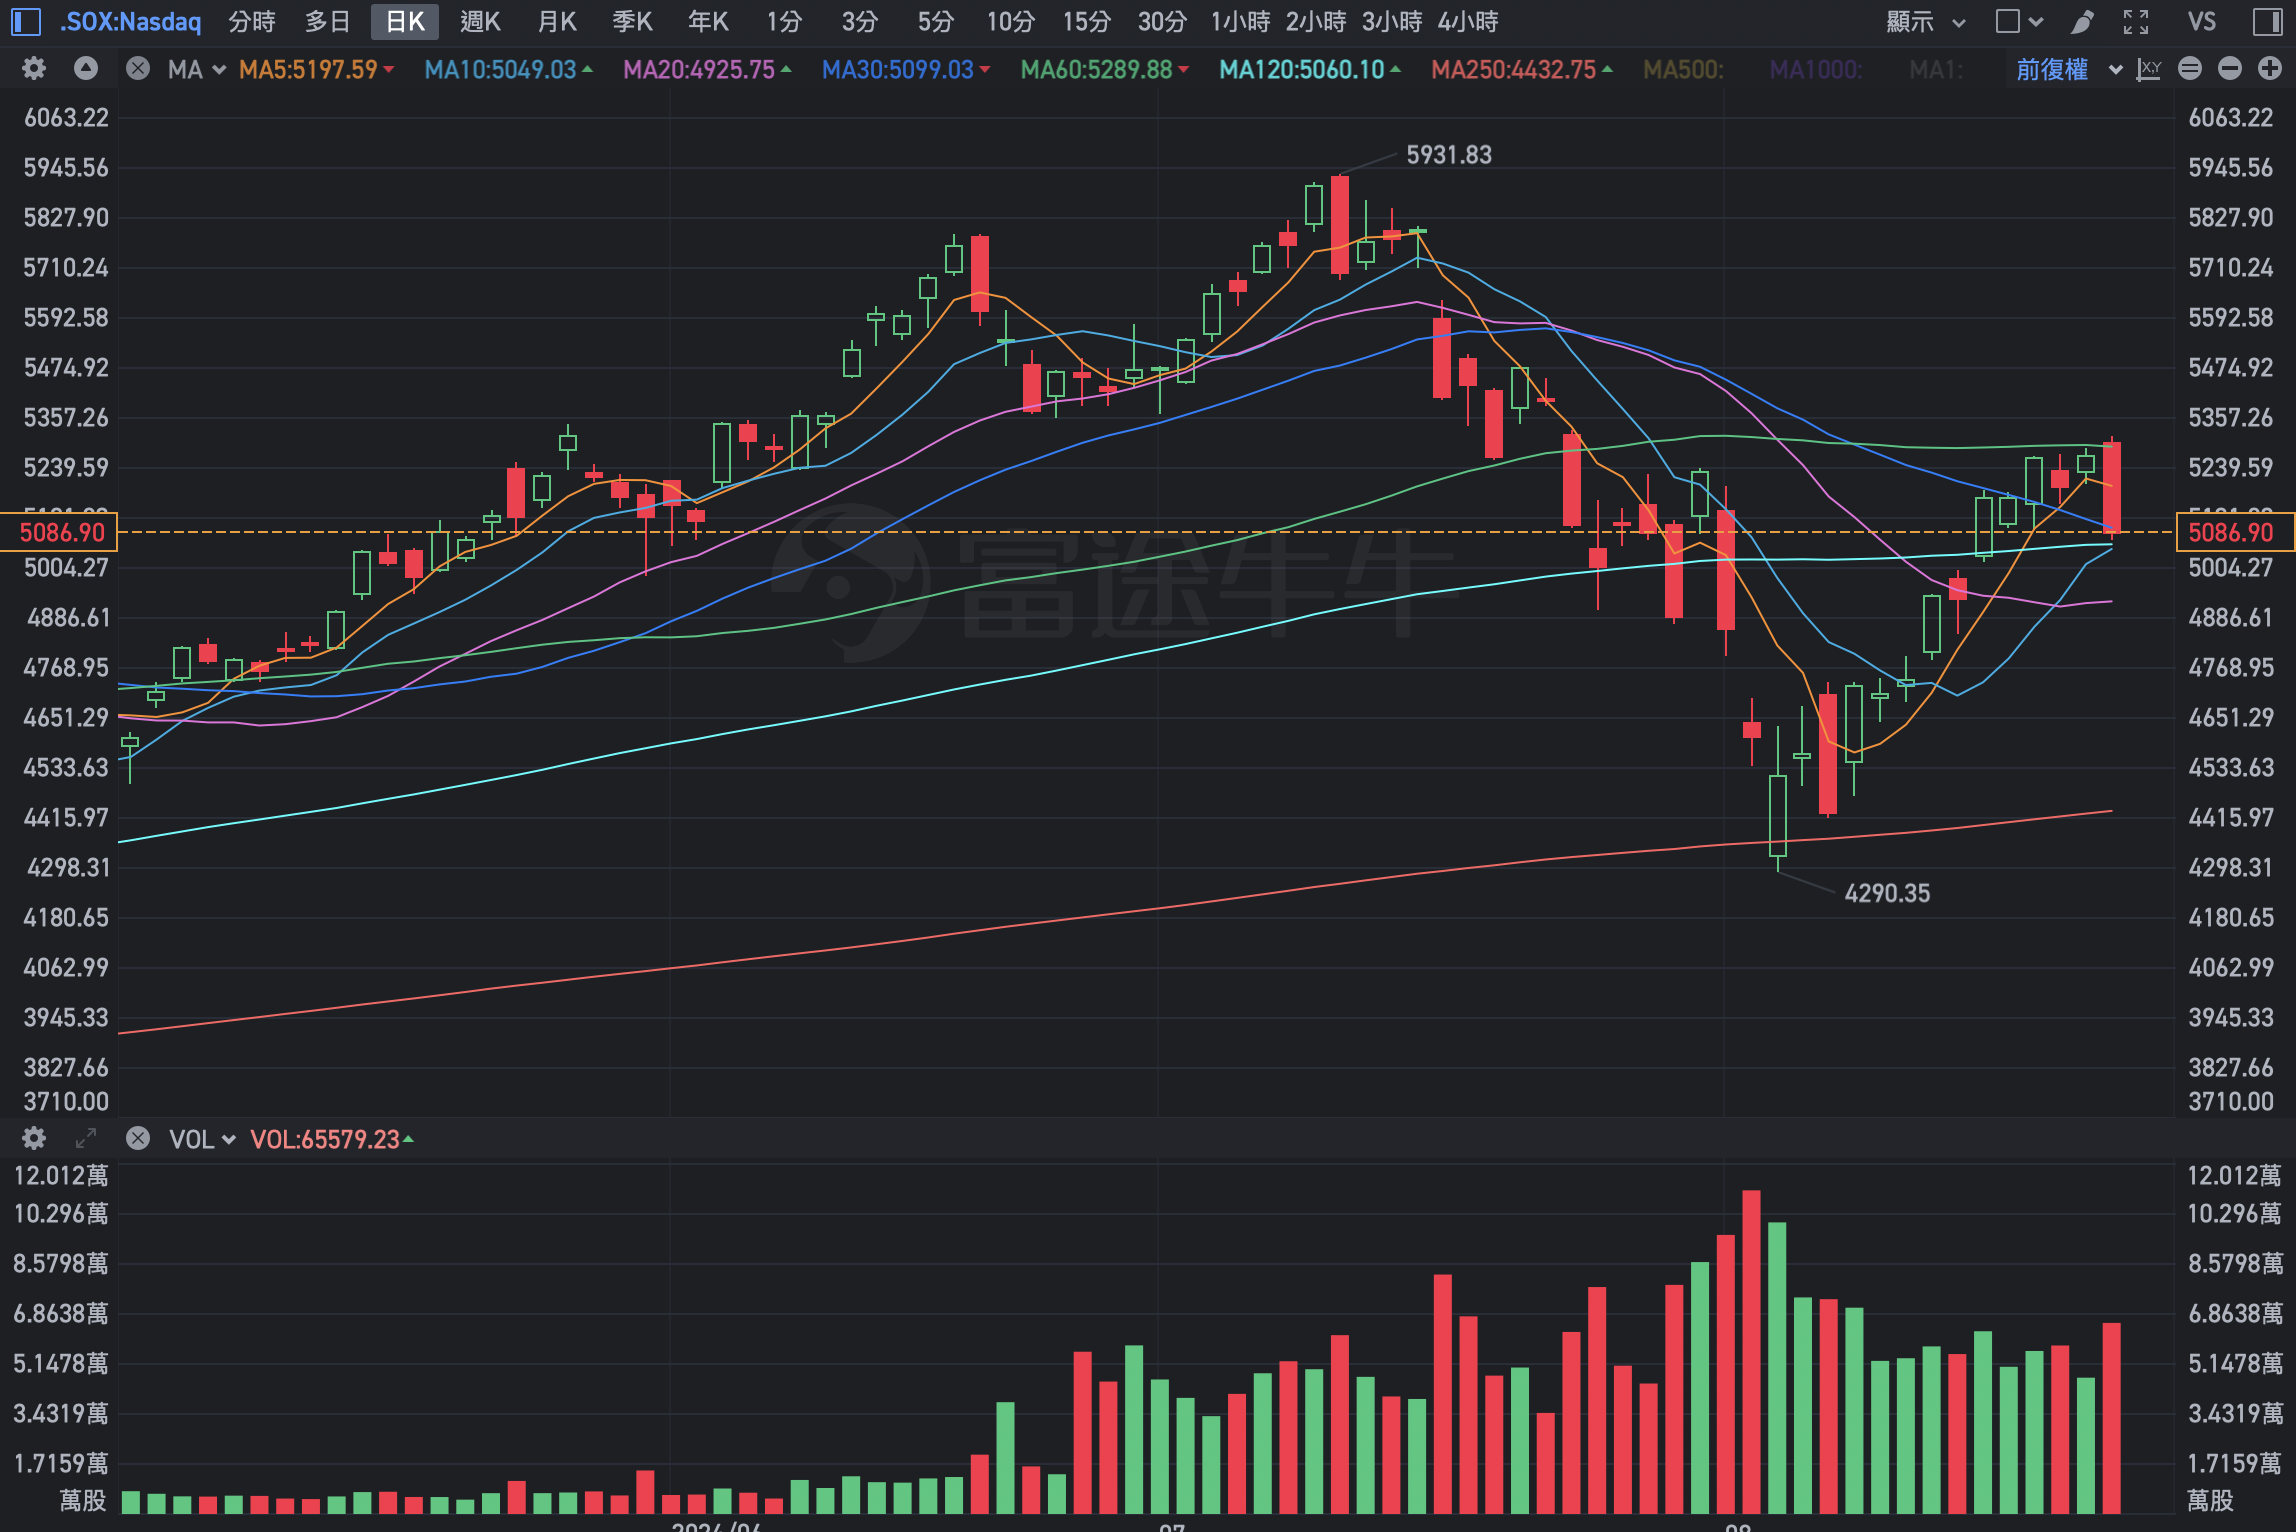Open main chart indicator settings gear
The width and height of the screenshot is (2296, 1532).
(34, 69)
